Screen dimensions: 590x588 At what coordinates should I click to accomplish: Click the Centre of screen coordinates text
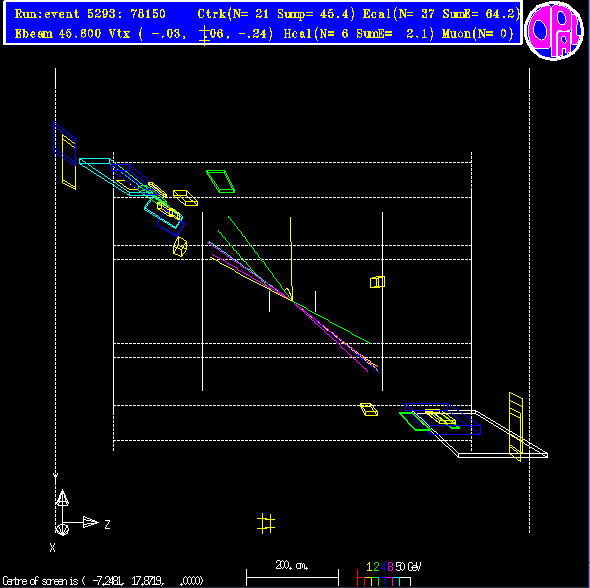coord(103,581)
